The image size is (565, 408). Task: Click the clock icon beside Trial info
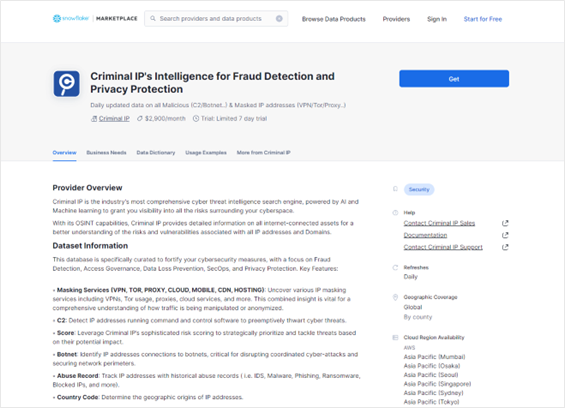click(196, 119)
